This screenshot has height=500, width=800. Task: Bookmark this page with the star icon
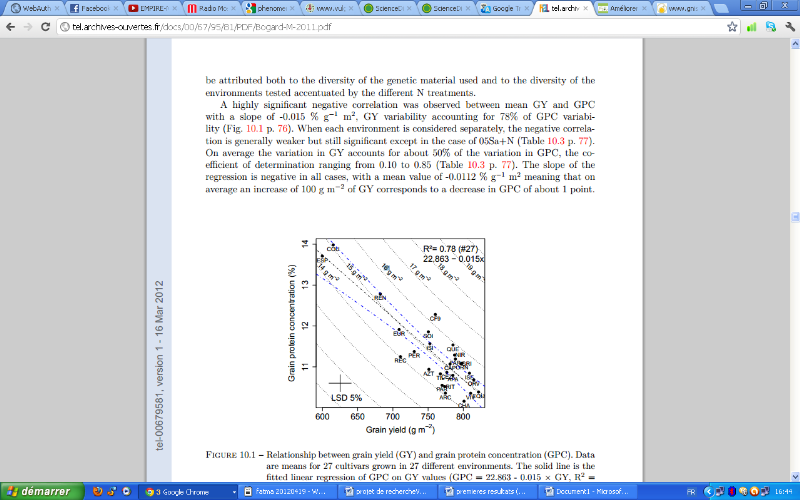(x=732, y=27)
